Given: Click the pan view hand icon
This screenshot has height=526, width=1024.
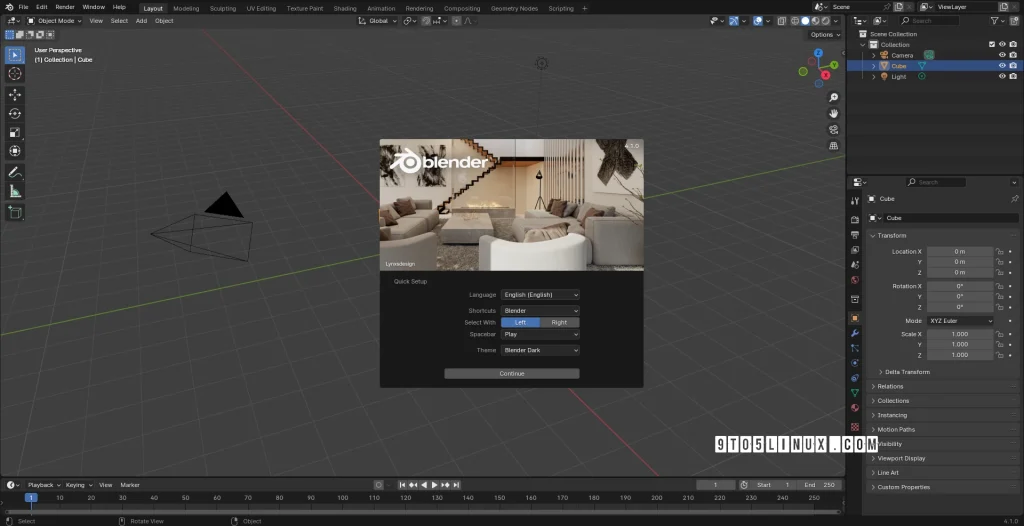Looking at the screenshot, I should (x=833, y=114).
